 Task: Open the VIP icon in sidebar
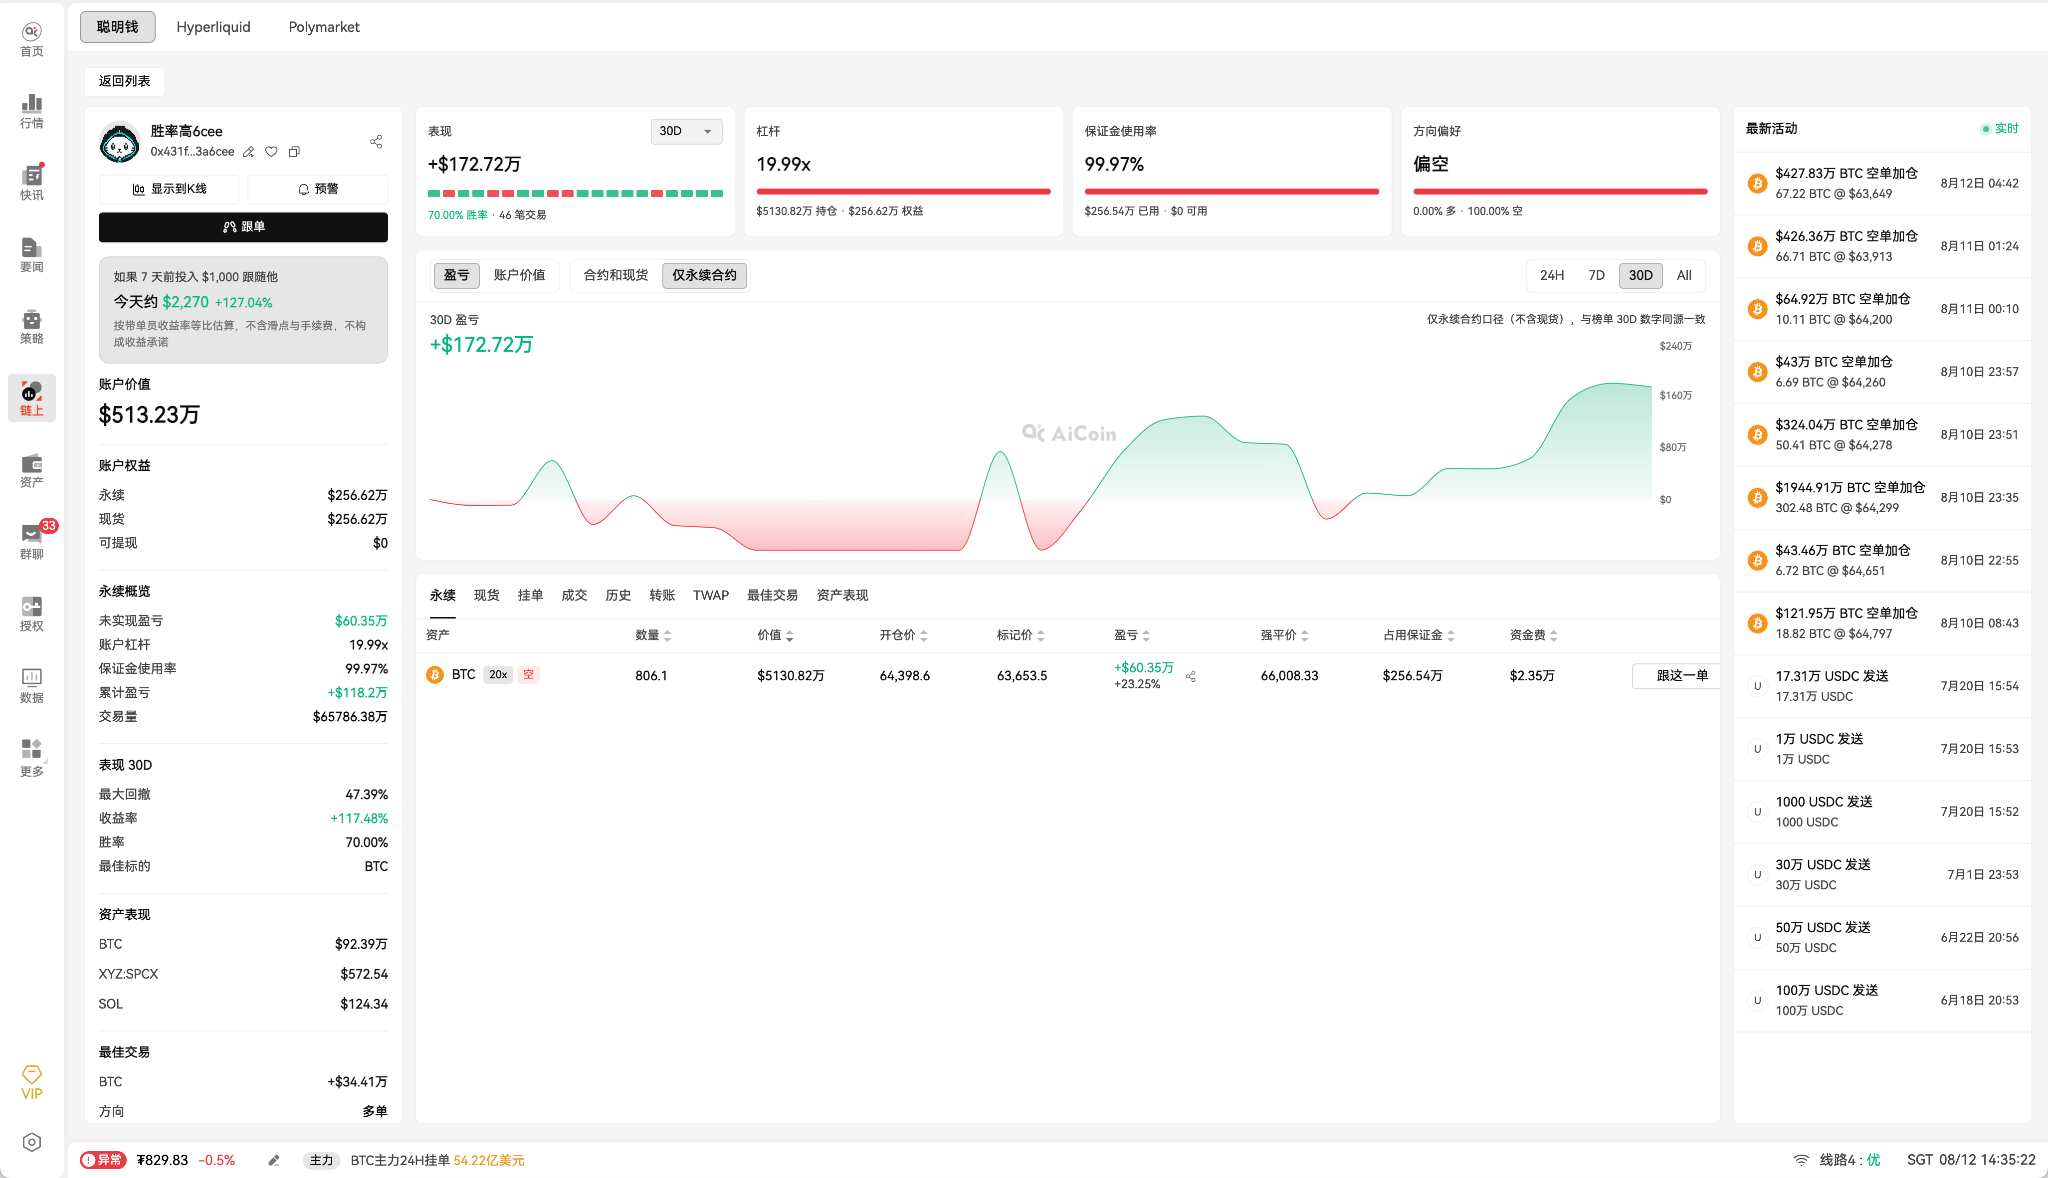click(32, 1083)
